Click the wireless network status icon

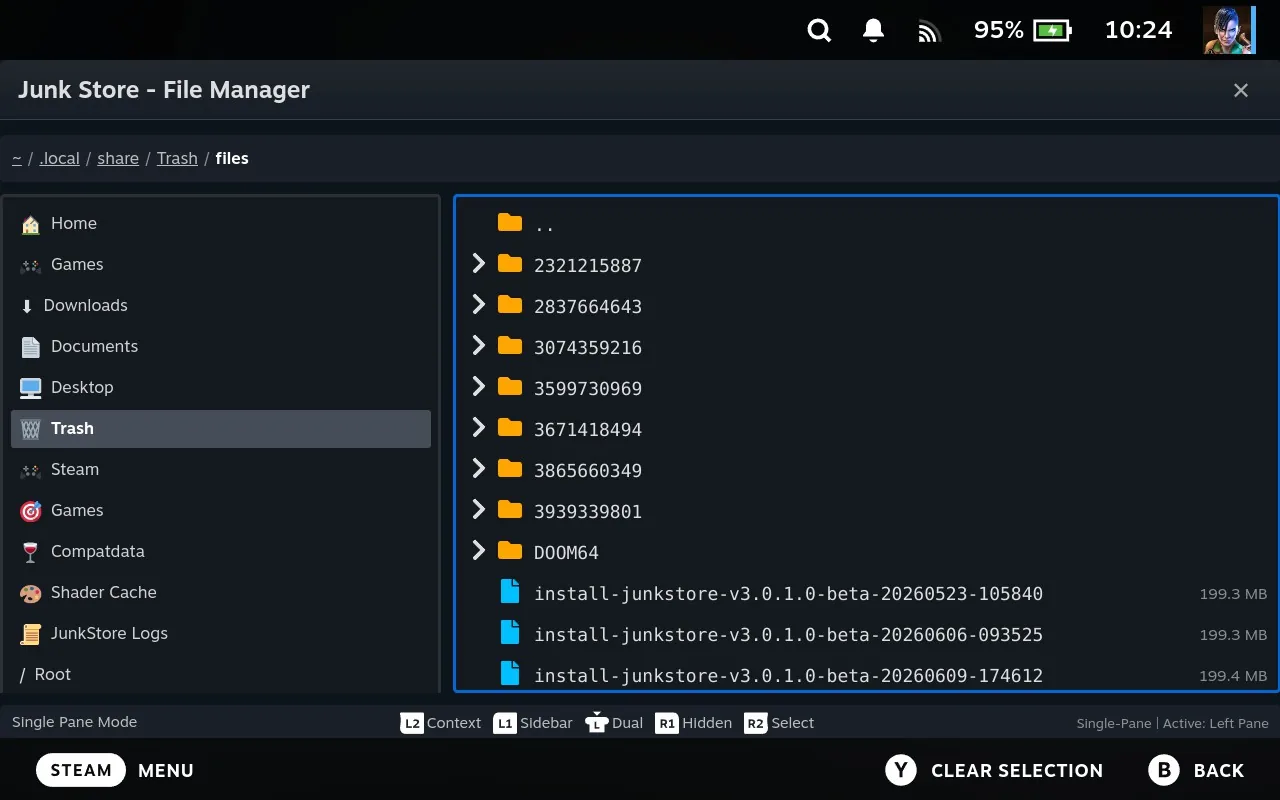tap(930, 33)
